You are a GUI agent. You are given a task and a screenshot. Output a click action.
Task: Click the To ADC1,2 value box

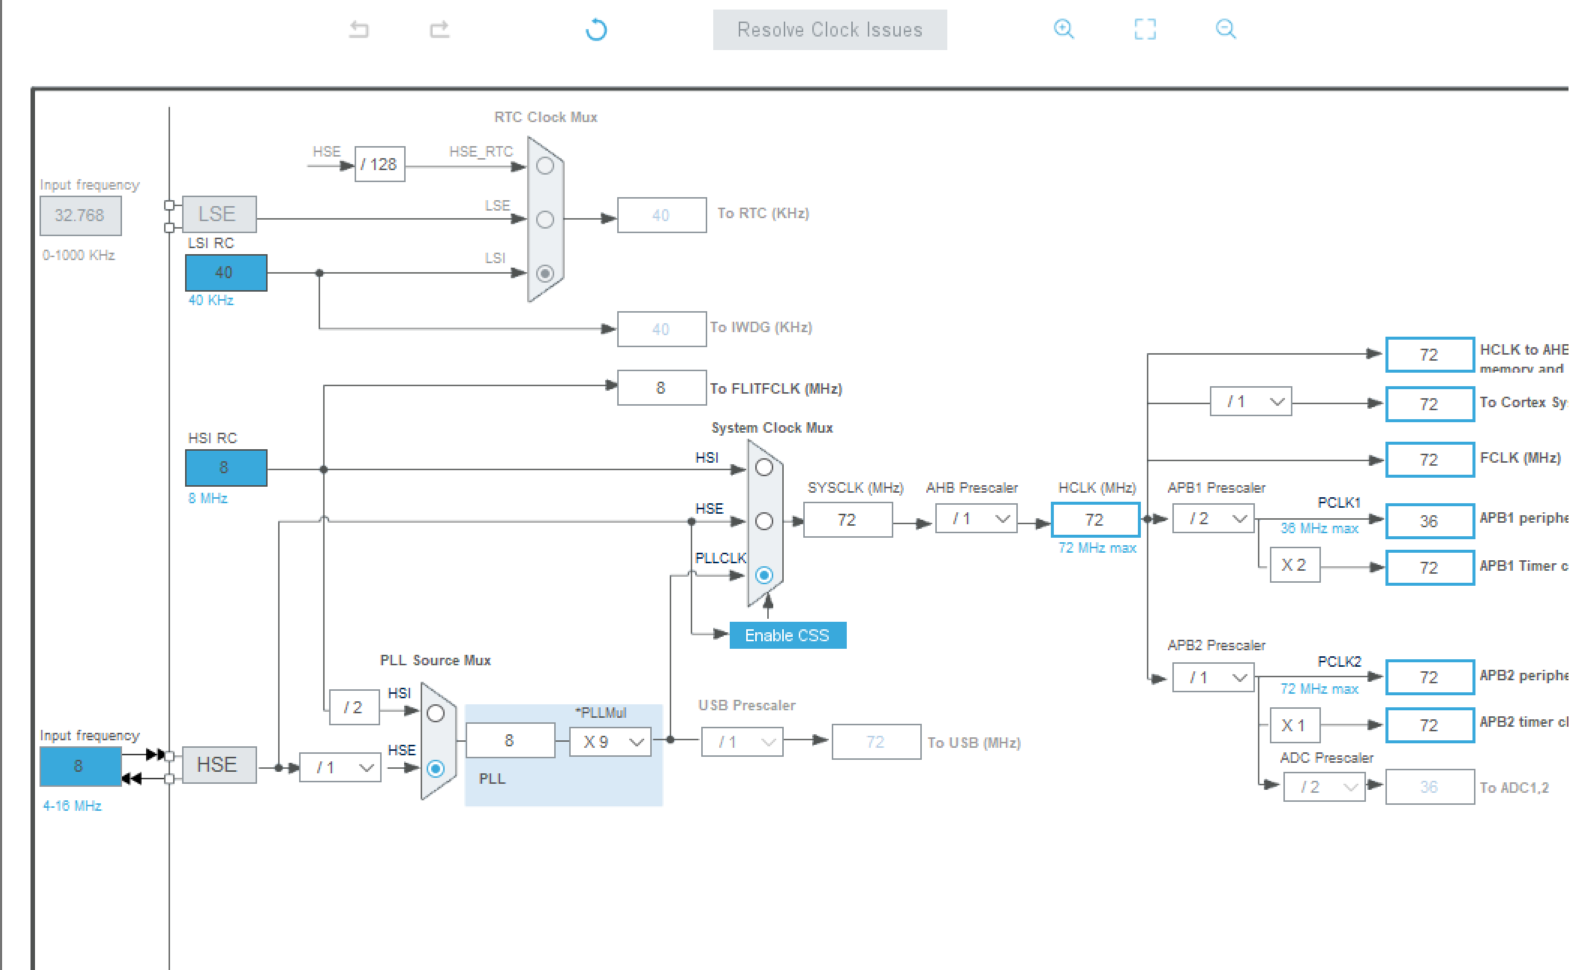pyautogui.click(x=1430, y=787)
